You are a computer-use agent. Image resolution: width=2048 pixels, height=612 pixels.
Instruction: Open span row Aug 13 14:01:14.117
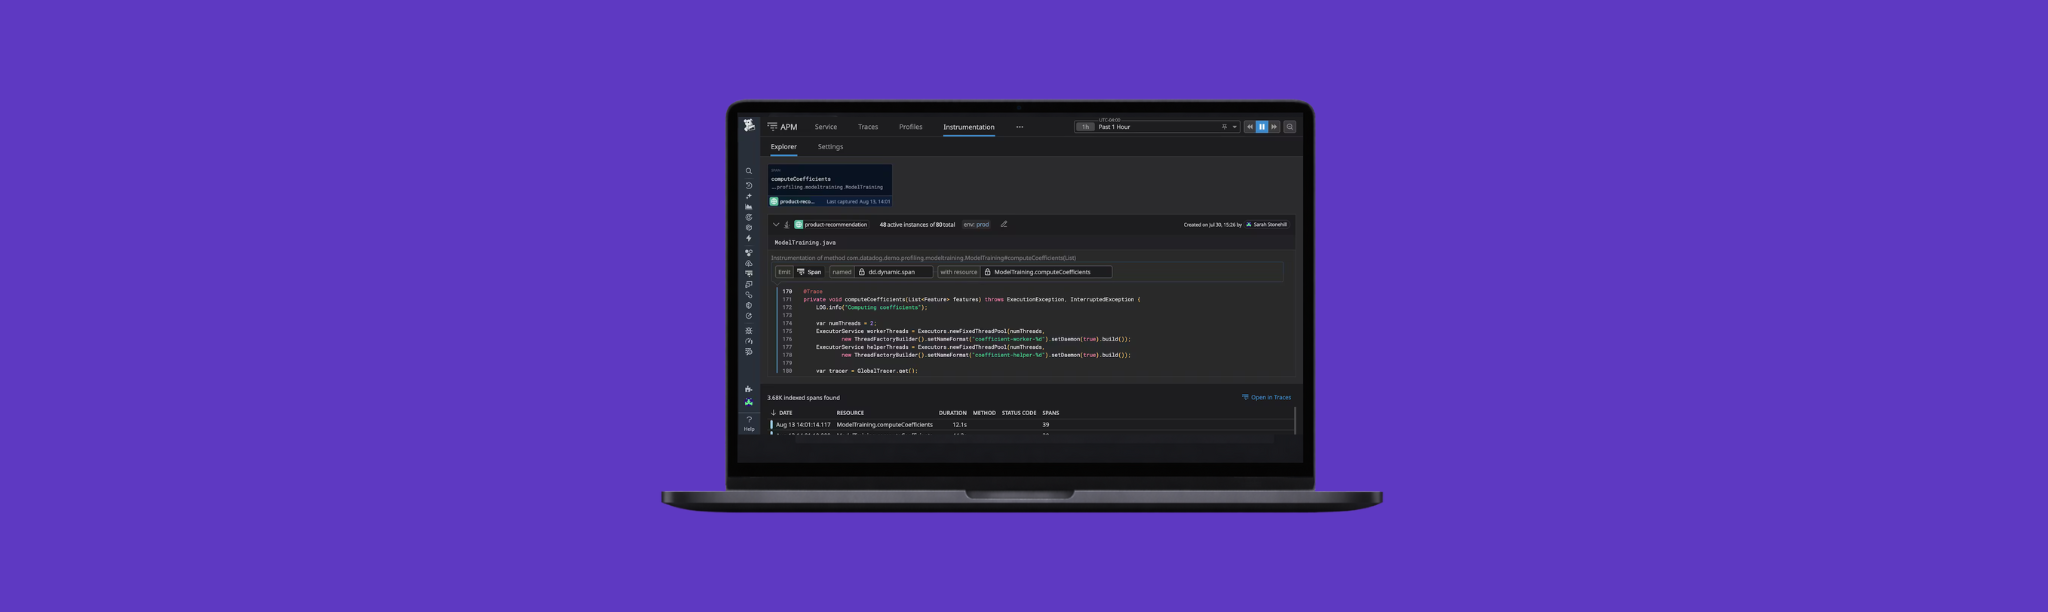1030,425
